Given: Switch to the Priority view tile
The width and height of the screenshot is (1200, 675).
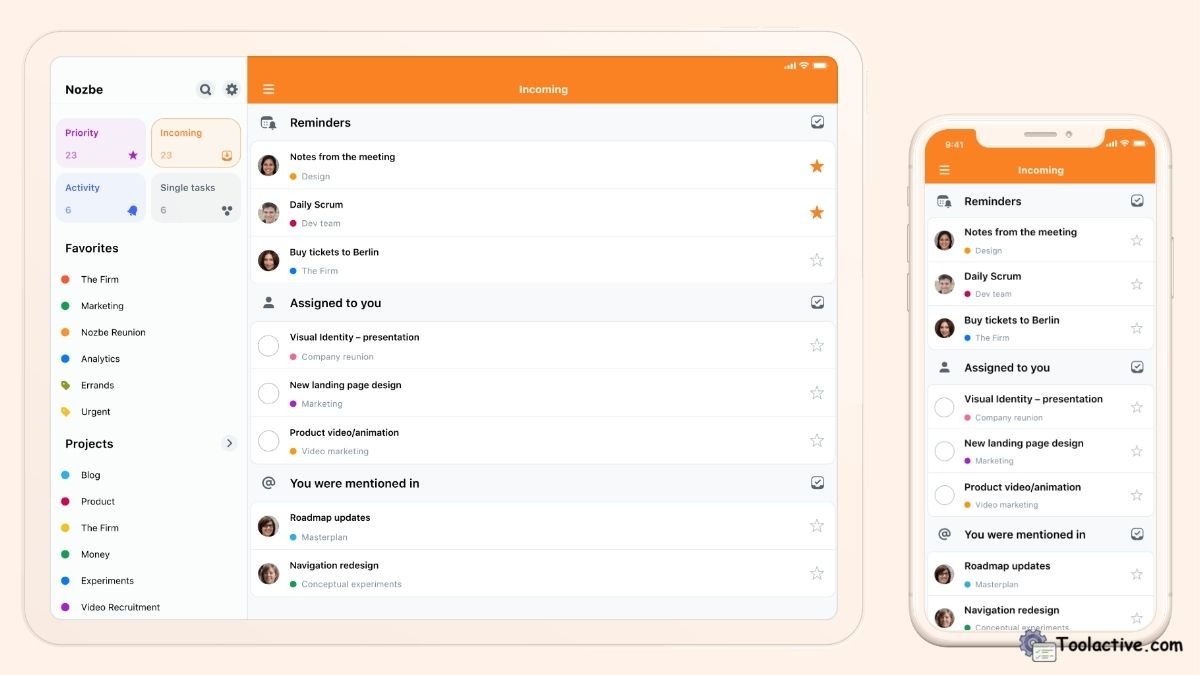Looking at the screenshot, I should click(x=101, y=143).
